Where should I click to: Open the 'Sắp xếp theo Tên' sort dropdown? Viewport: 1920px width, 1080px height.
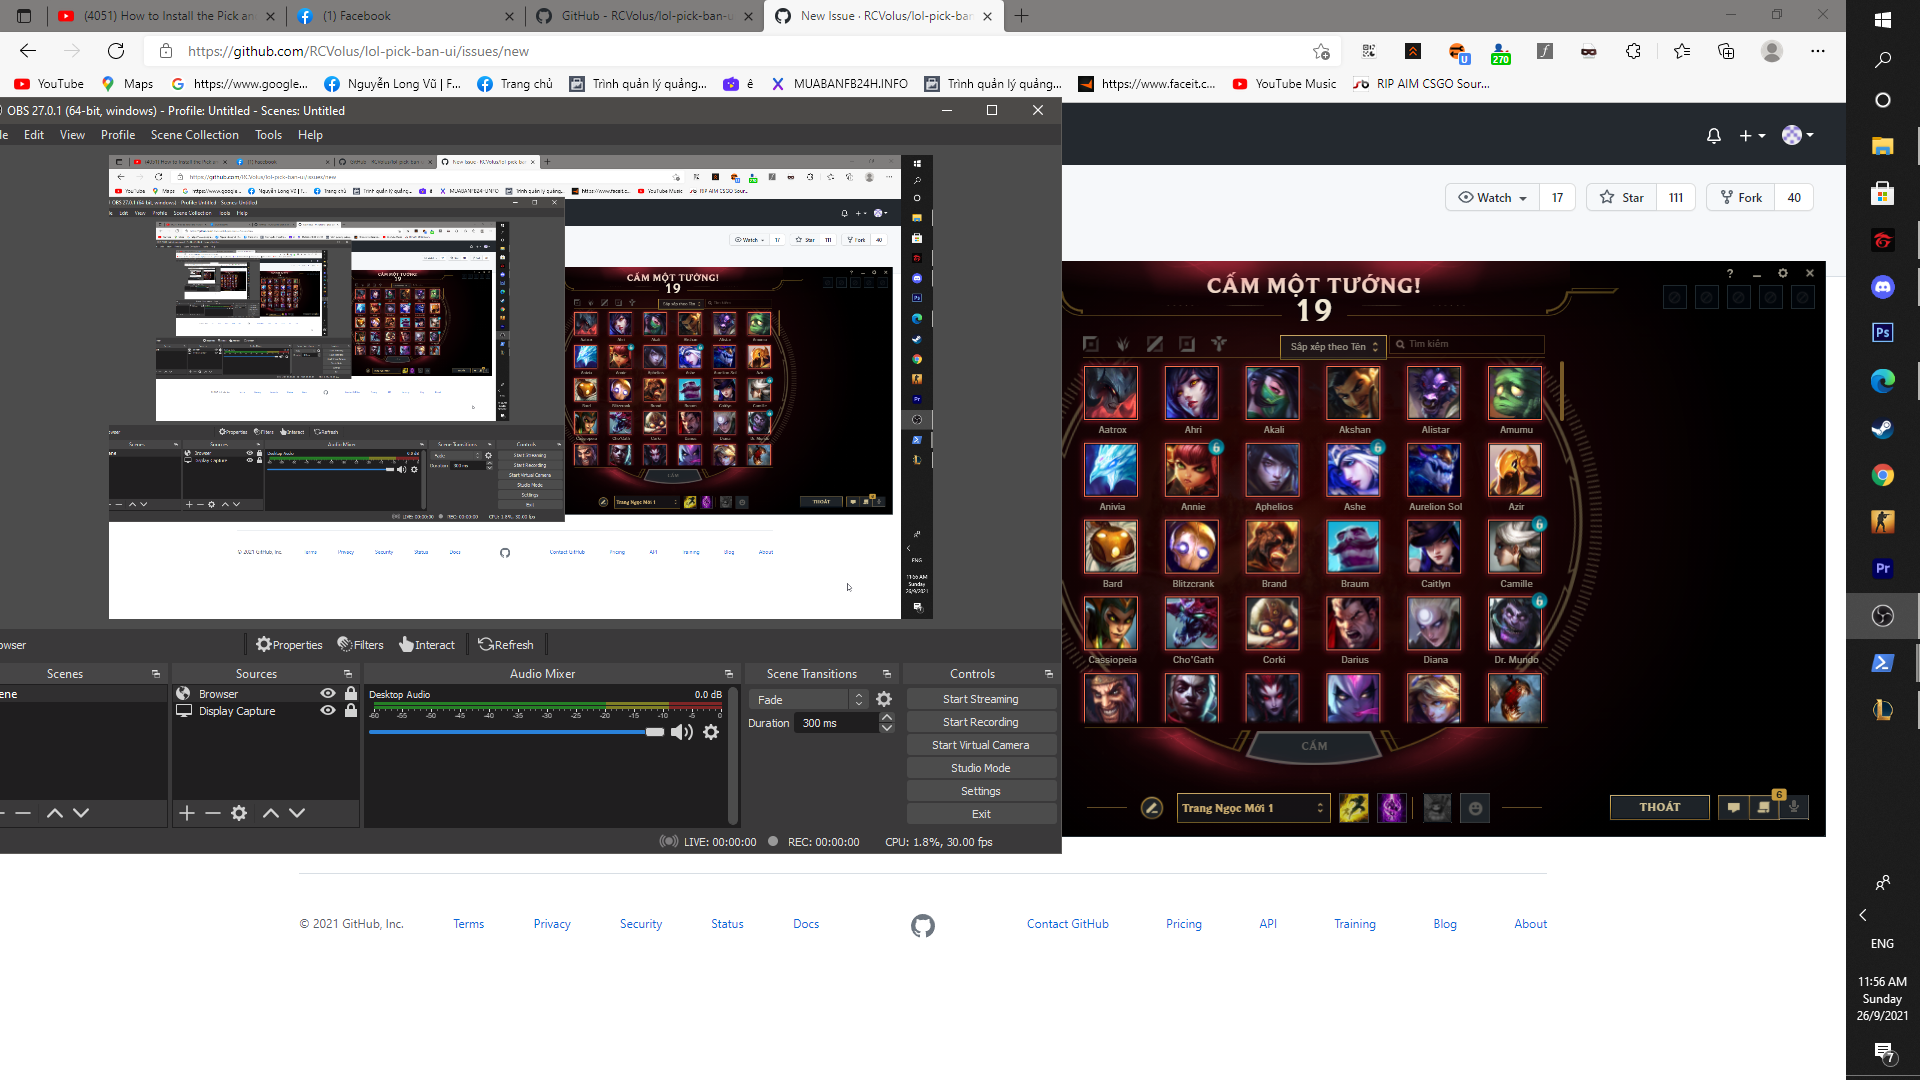(1333, 346)
